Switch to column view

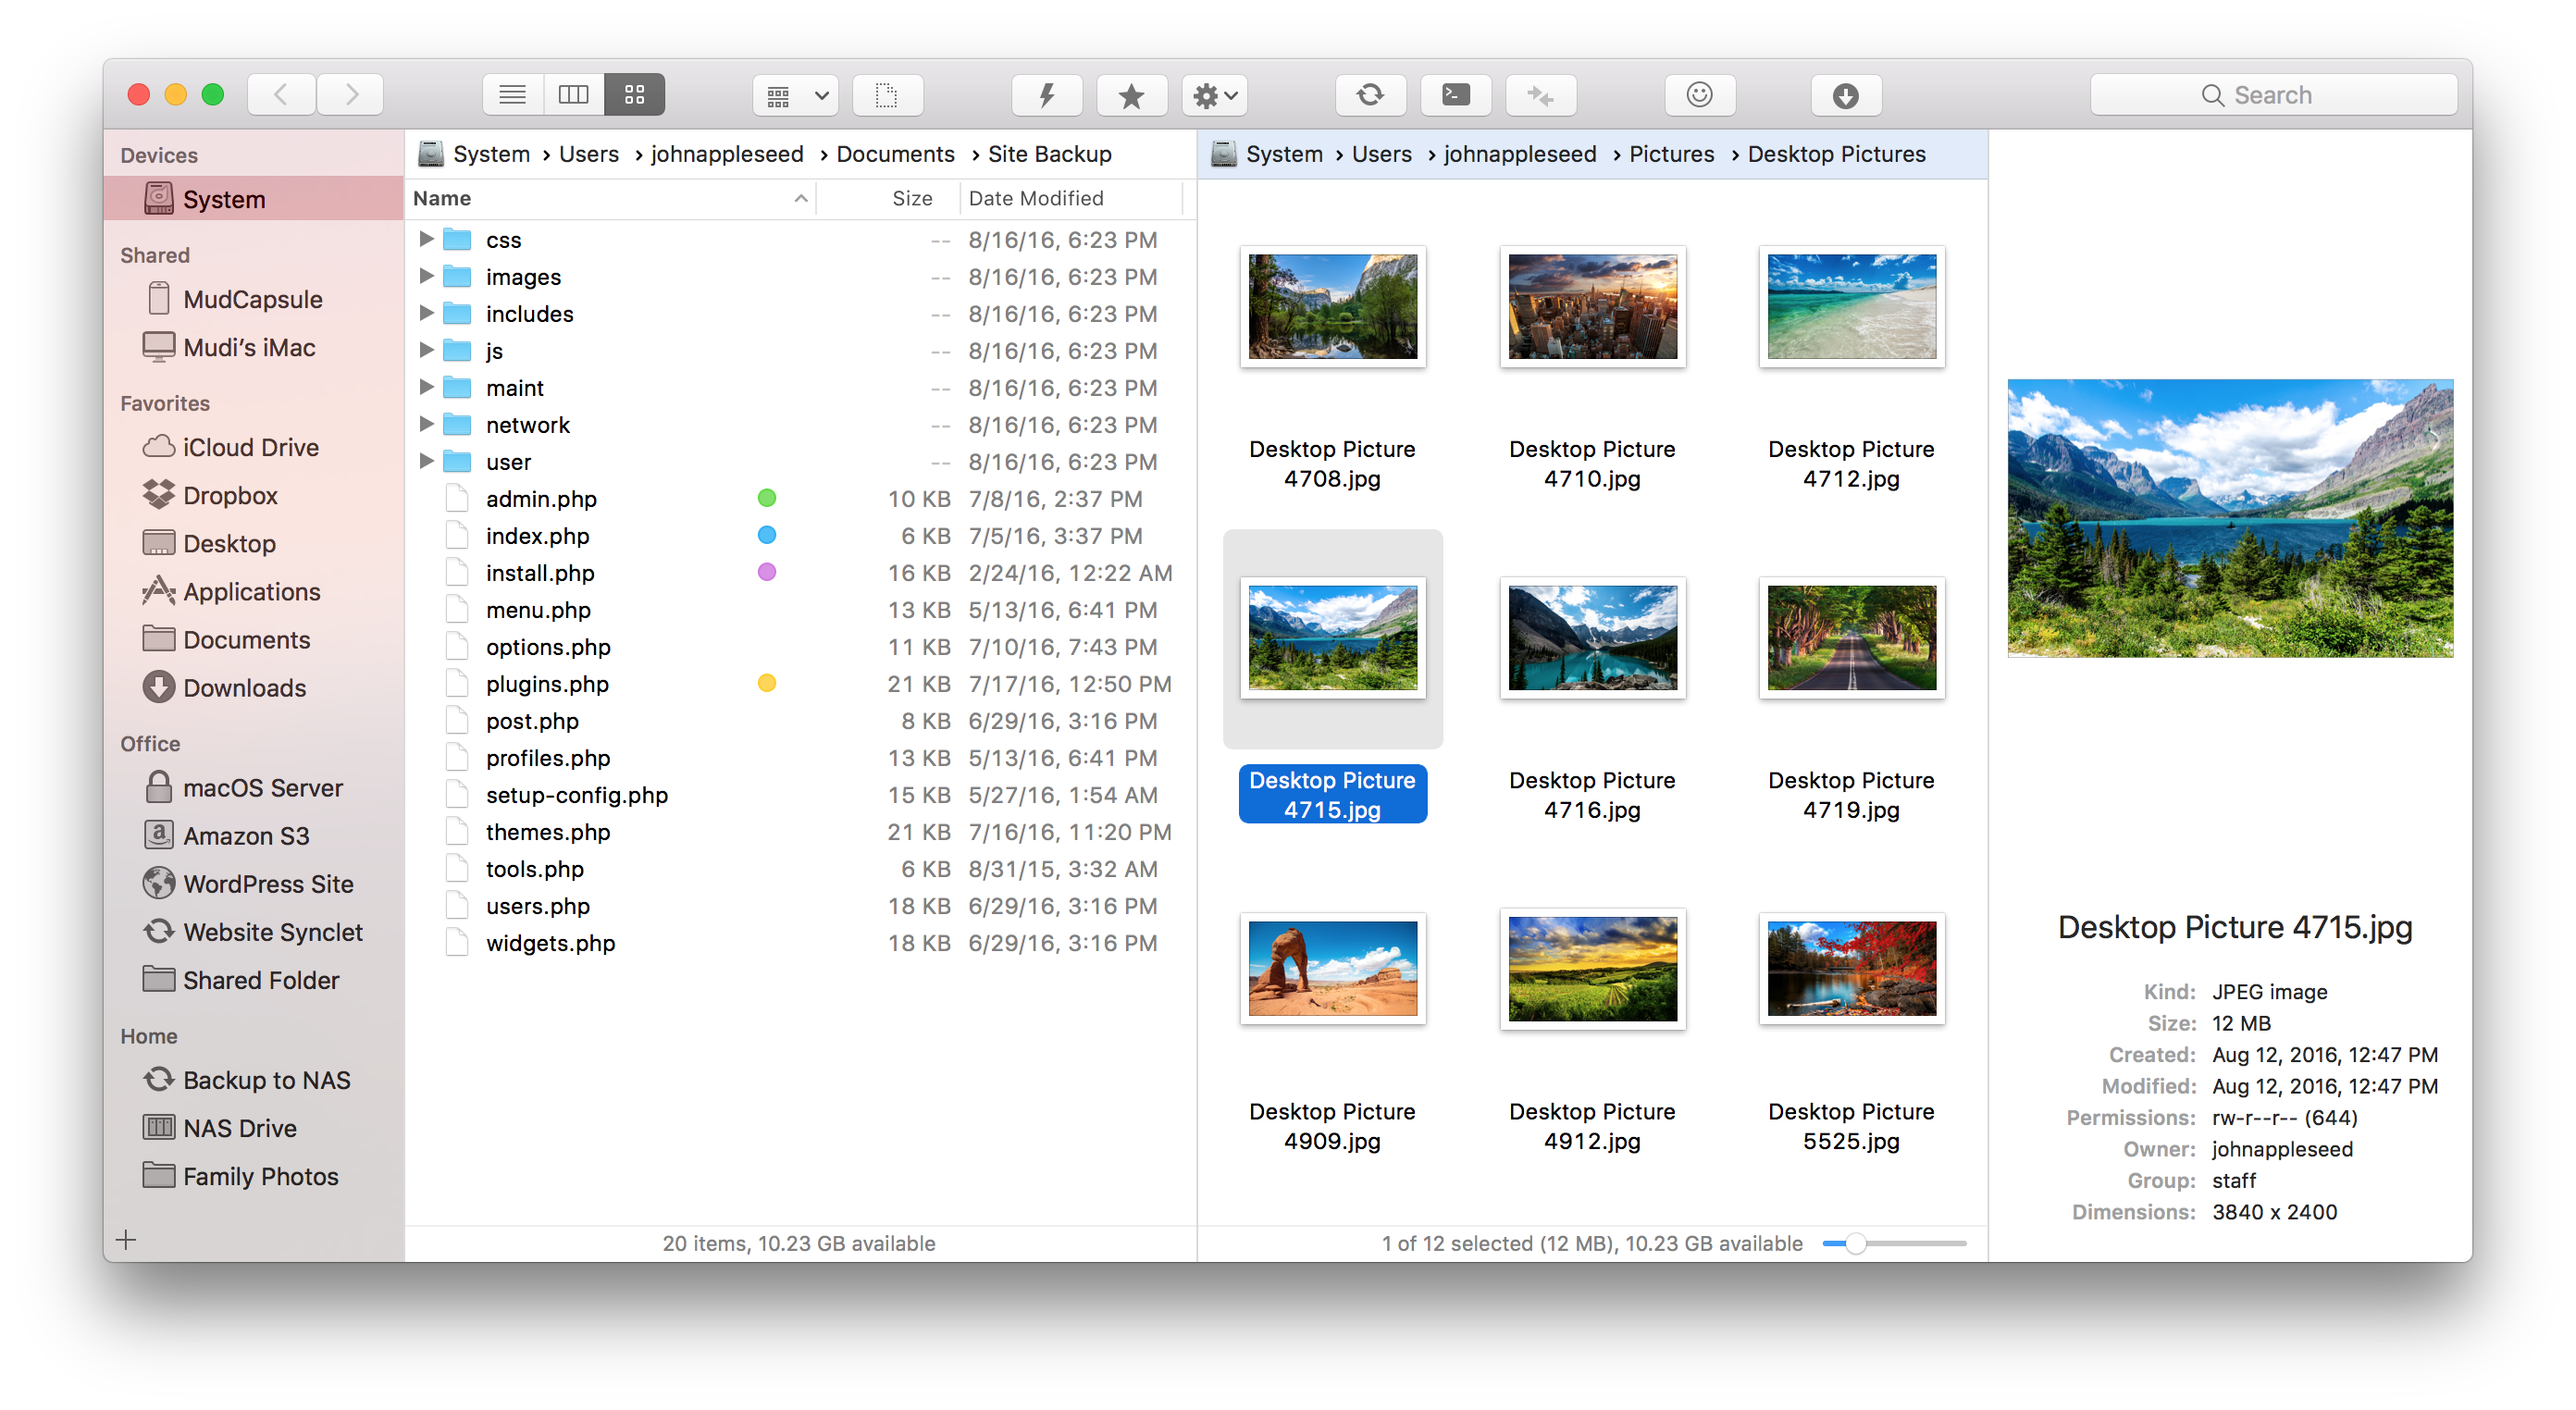[x=573, y=94]
